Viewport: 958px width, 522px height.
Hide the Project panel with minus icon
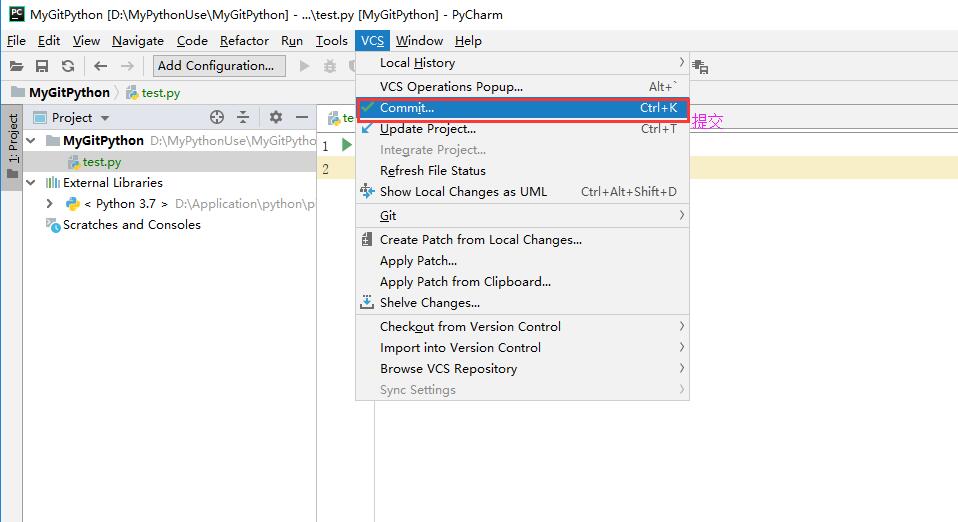[302, 117]
